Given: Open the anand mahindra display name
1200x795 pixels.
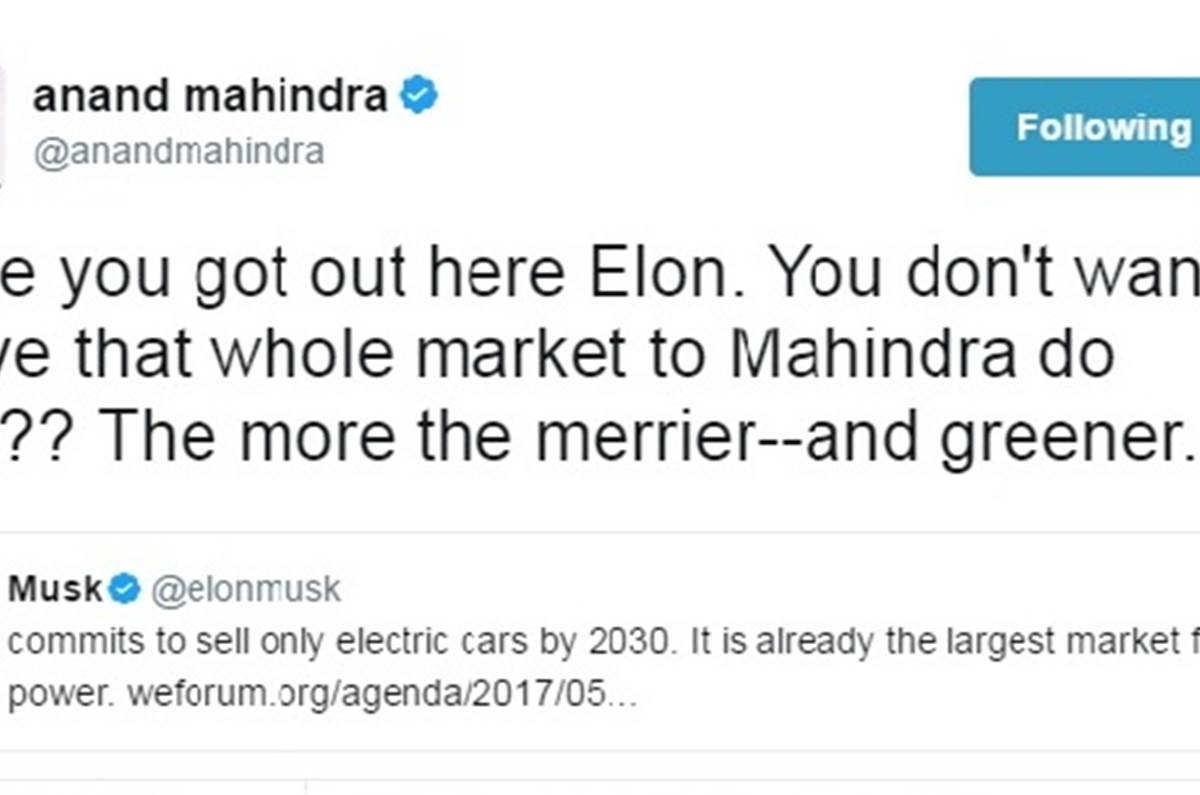Looking at the screenshot, I should coord(210,97).
